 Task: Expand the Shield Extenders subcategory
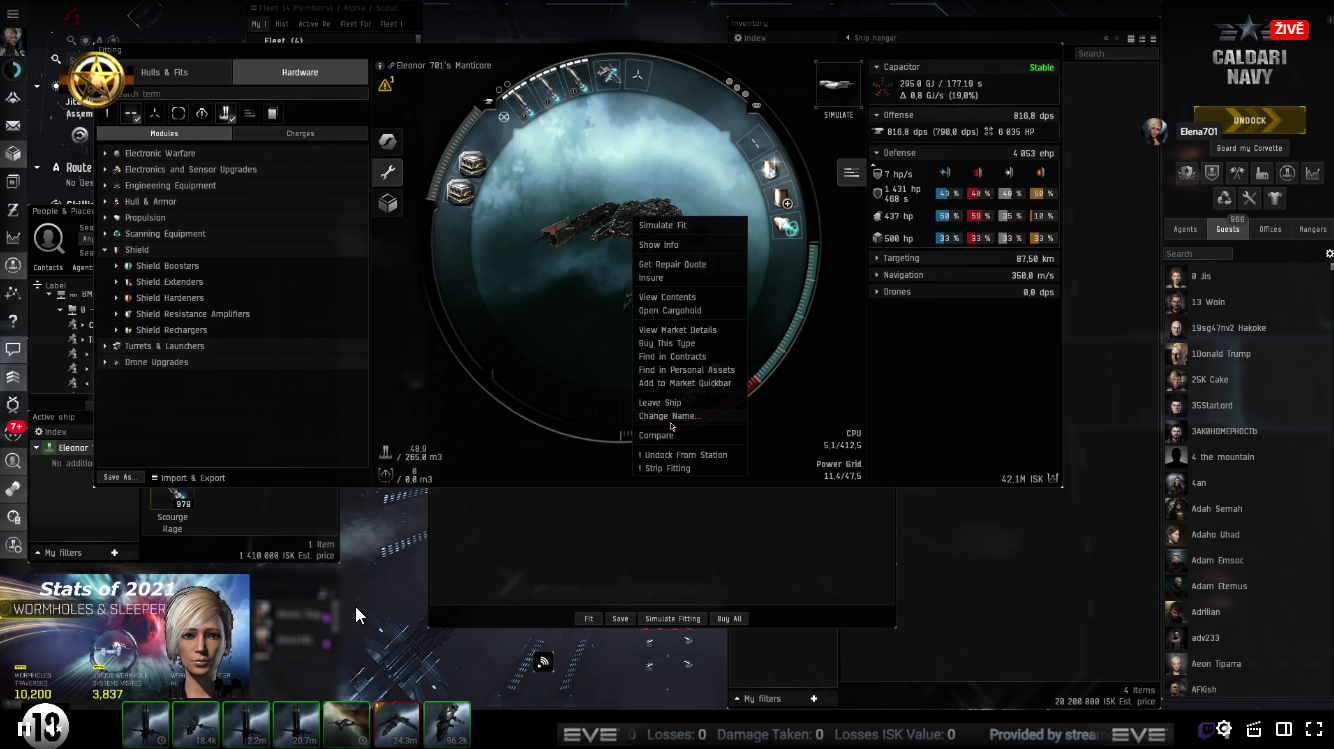(x=117, y=282)
